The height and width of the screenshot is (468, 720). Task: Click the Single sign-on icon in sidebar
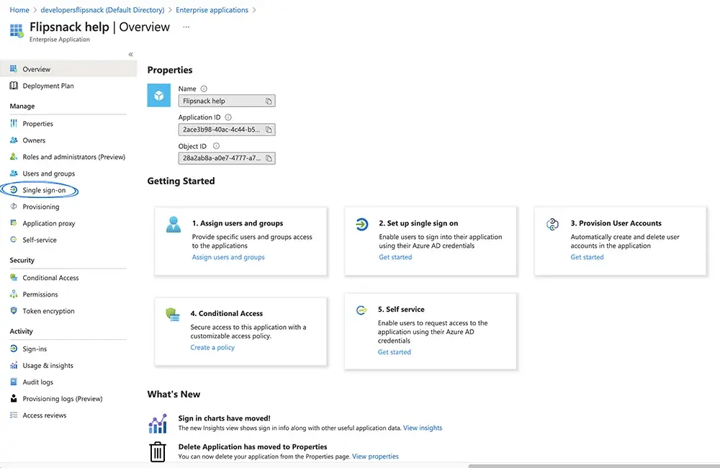pyautogui.click(x=14, y=190)
